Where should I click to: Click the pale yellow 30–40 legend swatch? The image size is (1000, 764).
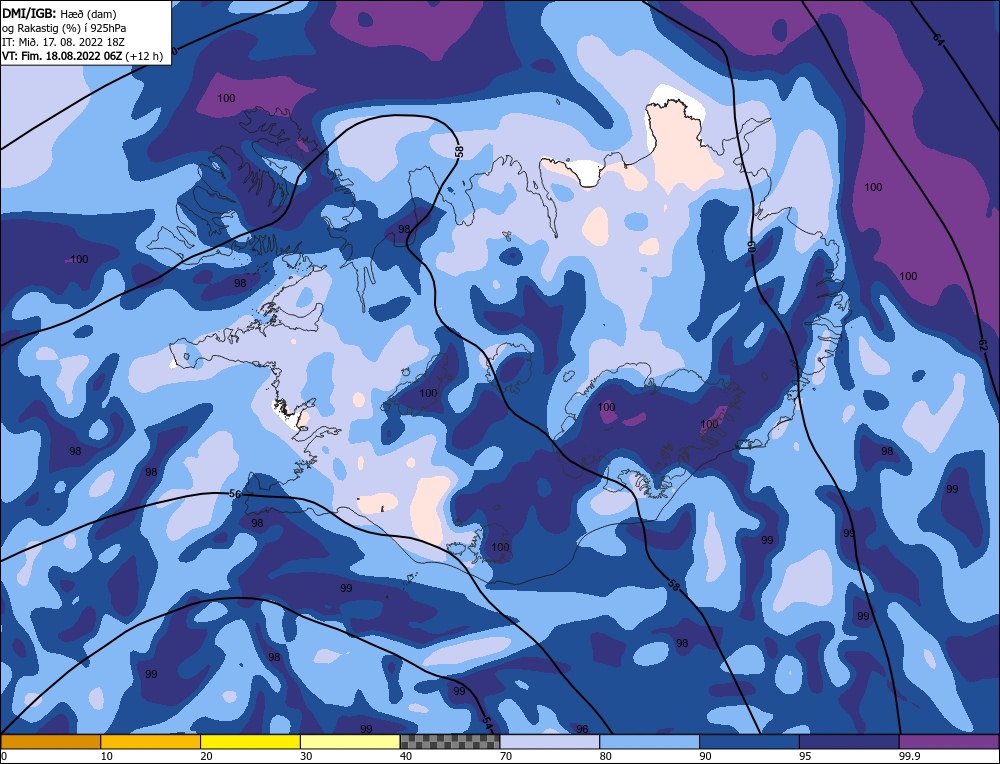(x=350, y=742)
